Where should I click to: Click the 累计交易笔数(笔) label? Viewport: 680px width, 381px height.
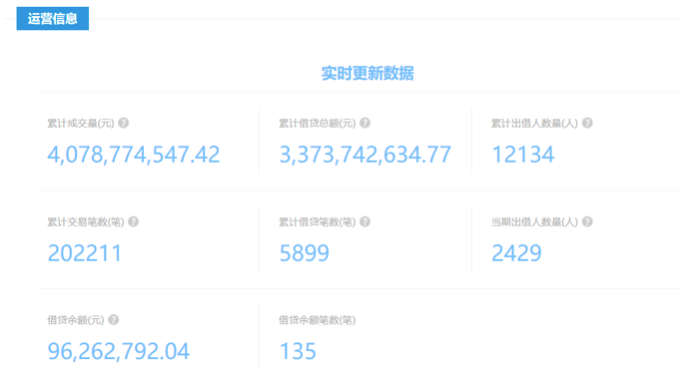[x=86, y=222]
